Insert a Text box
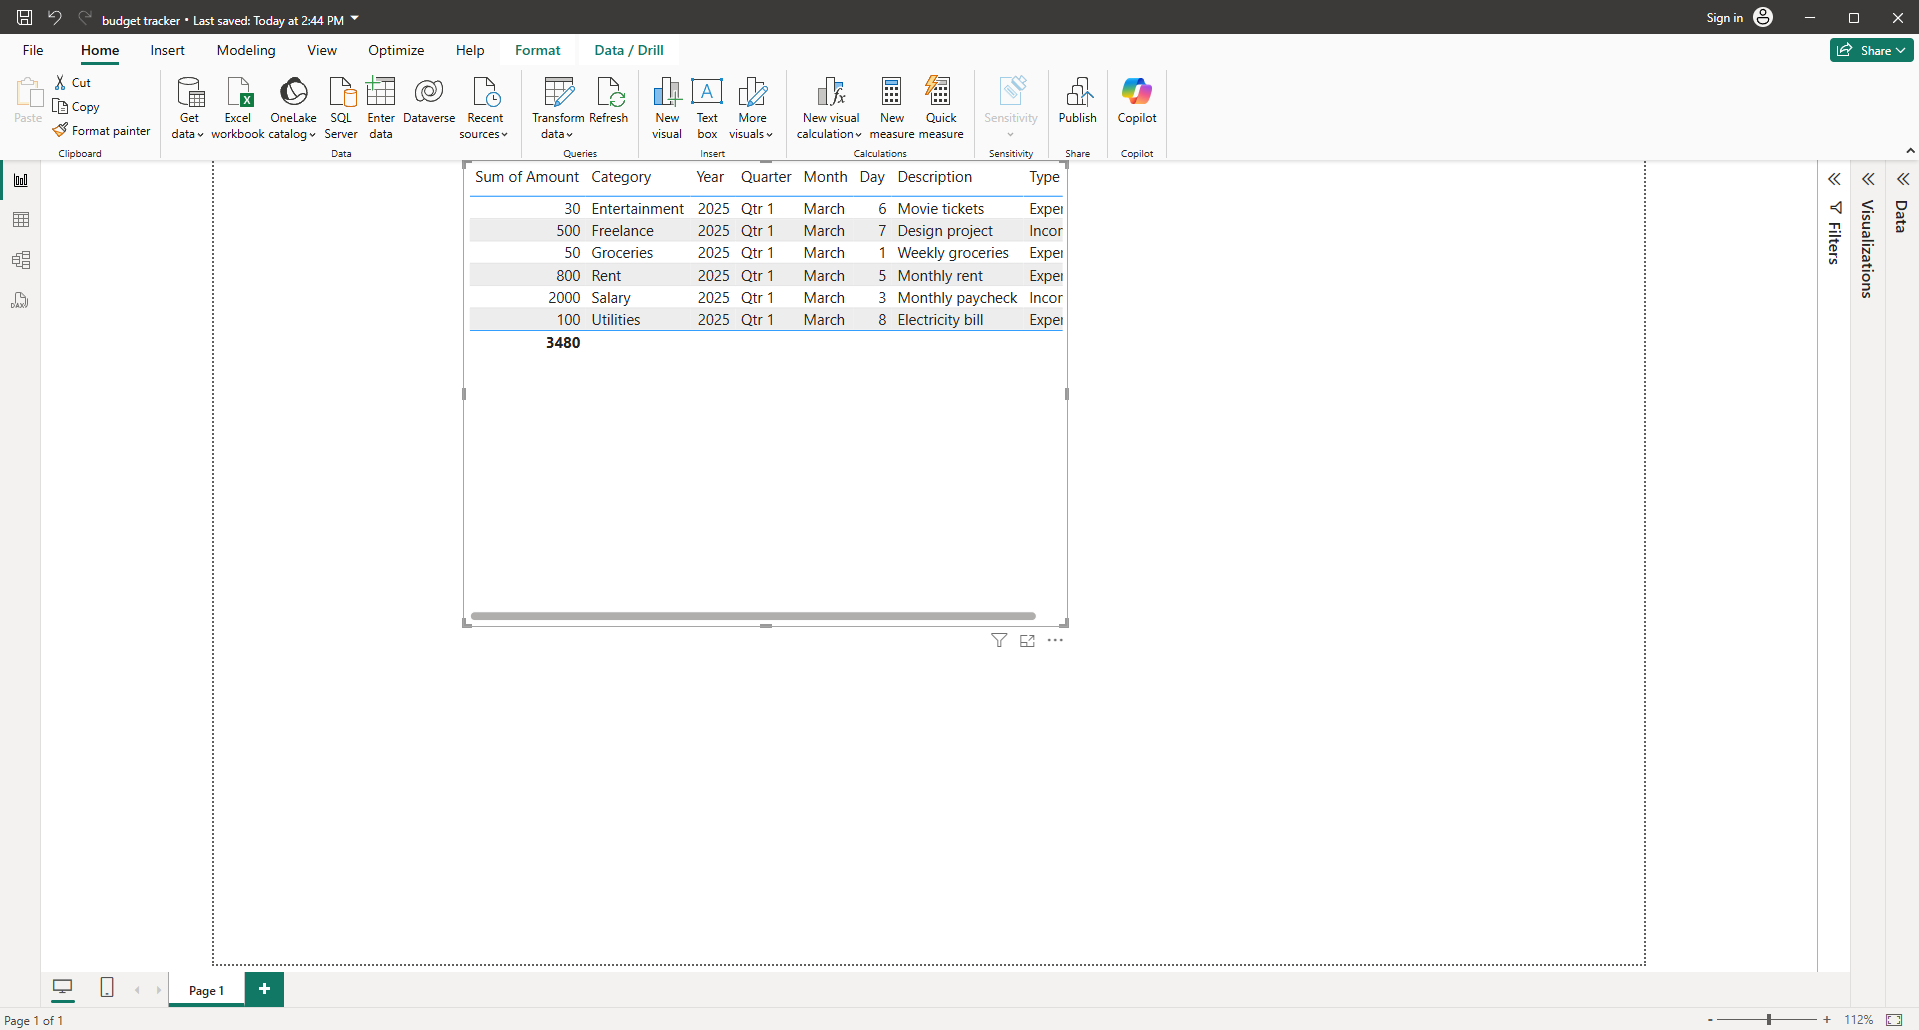The width and height of the screenshot is (1919, 1030). click(x=707, y=107)
